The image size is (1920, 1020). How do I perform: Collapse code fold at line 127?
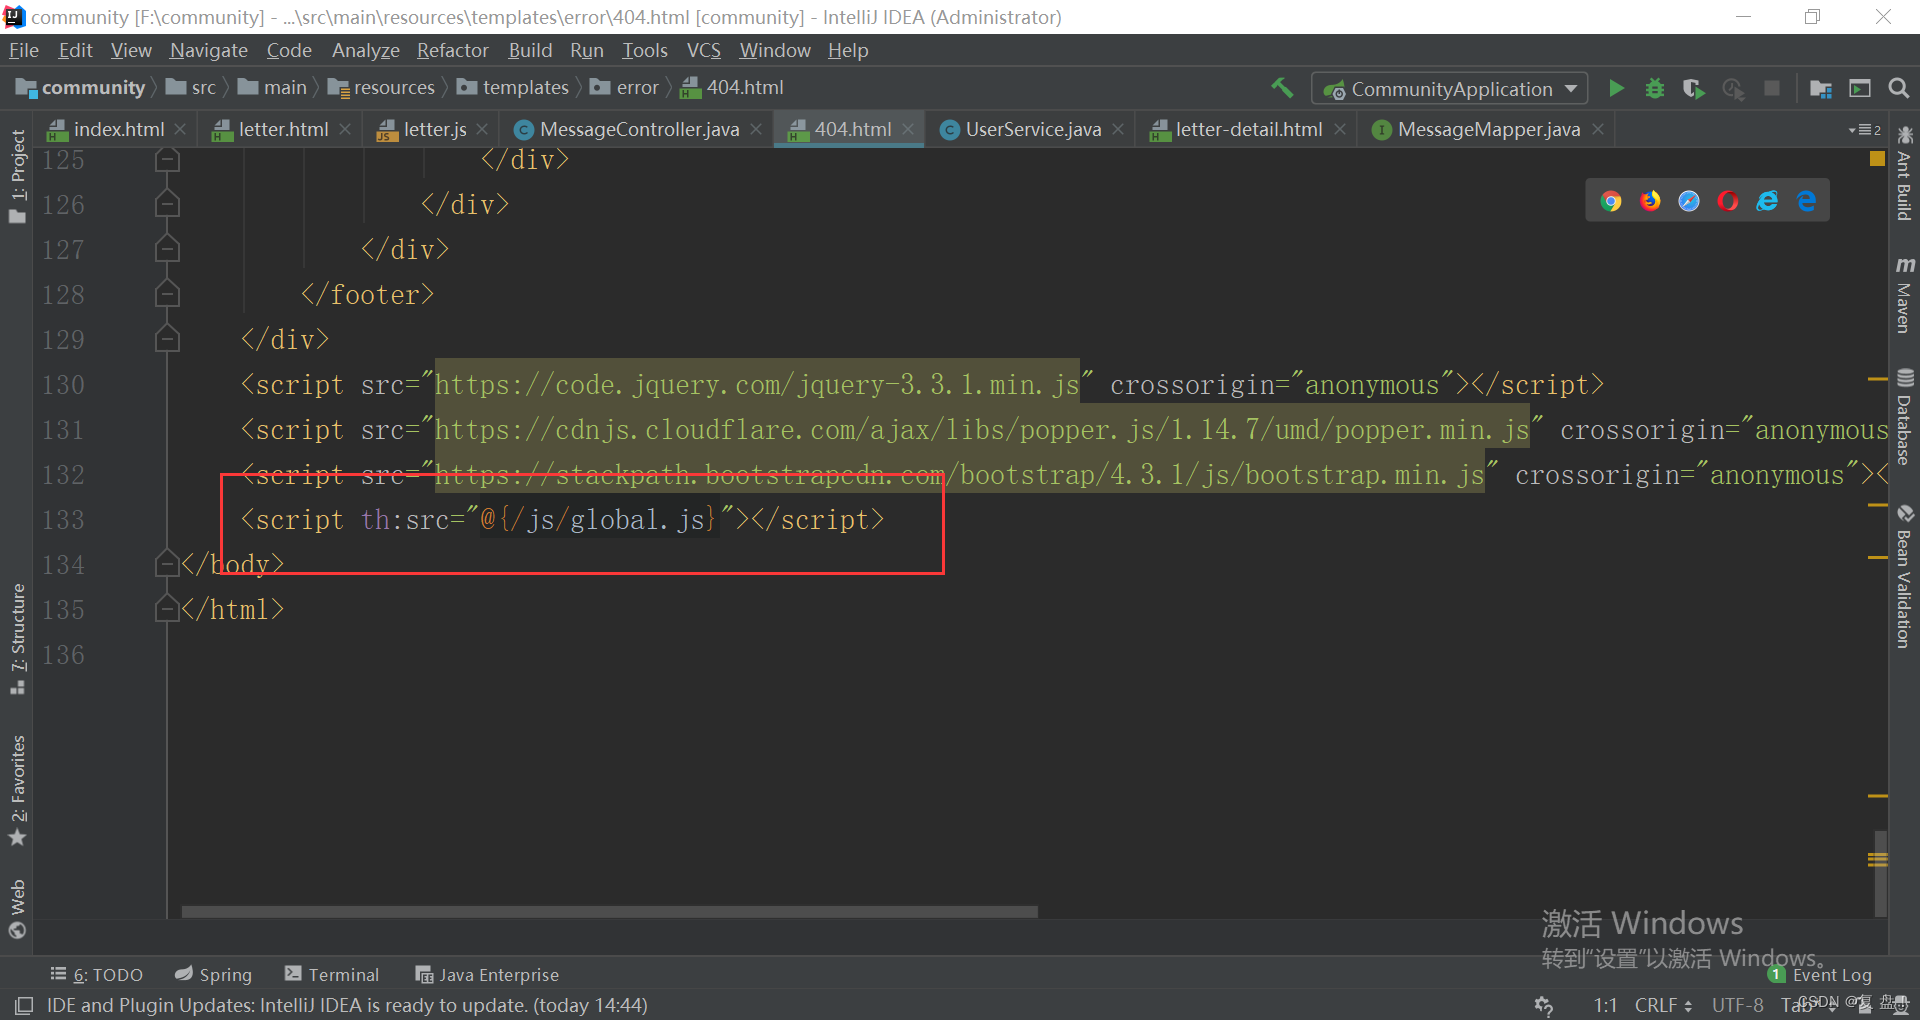coord(167,249)
